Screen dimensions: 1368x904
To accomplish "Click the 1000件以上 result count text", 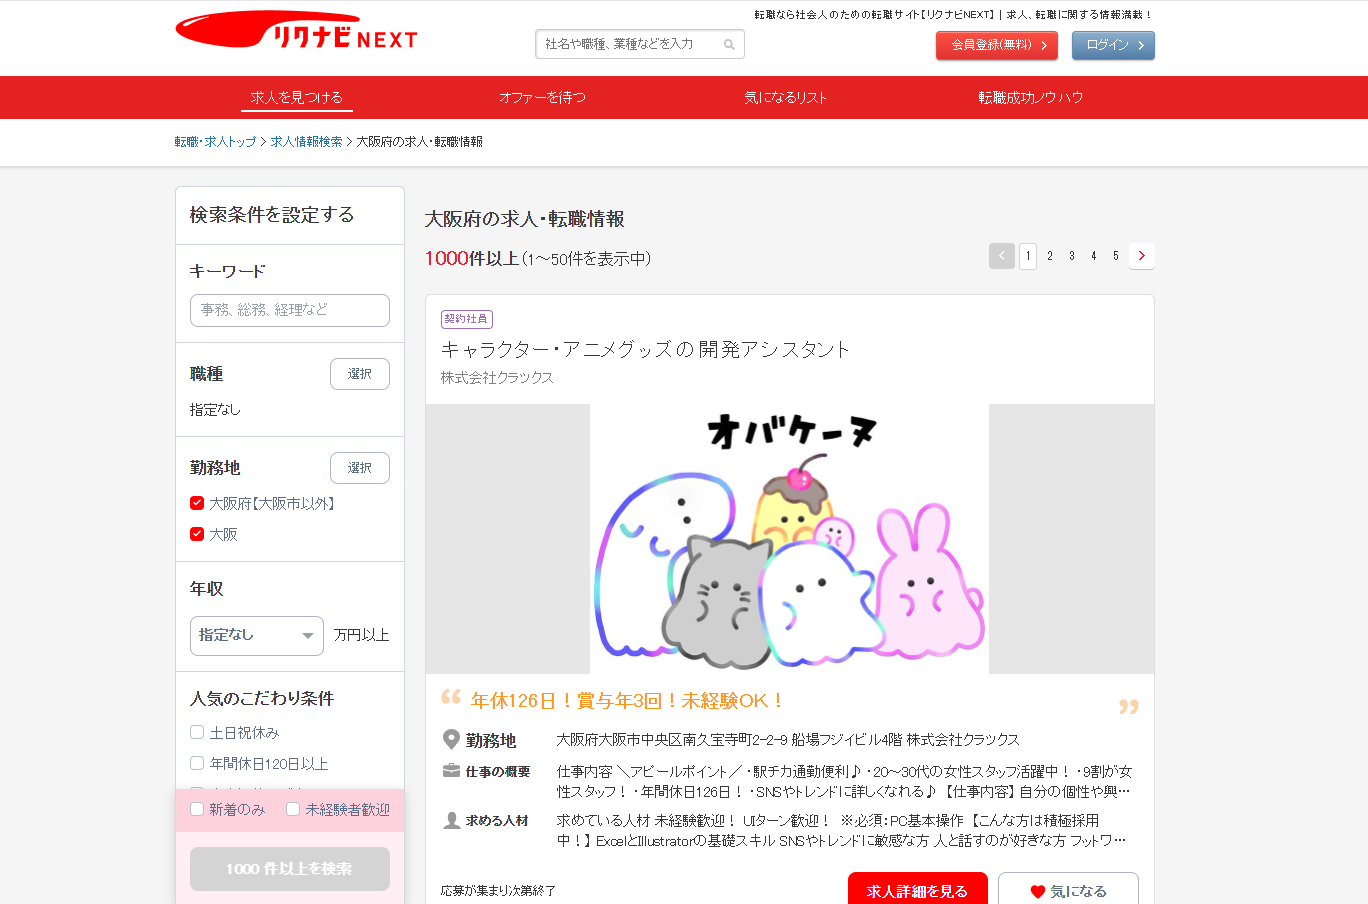I will 472,258.
